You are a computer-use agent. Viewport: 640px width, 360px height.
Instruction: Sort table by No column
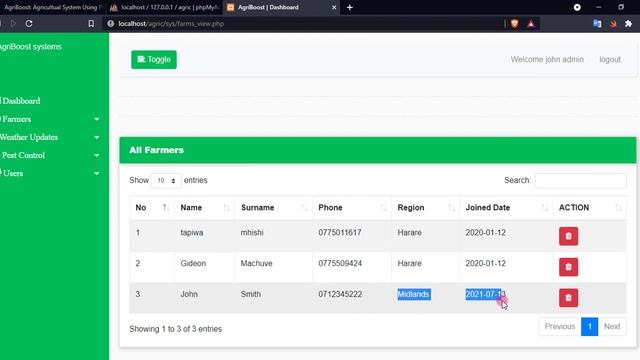pyautogui.click(x=152, y=208)
